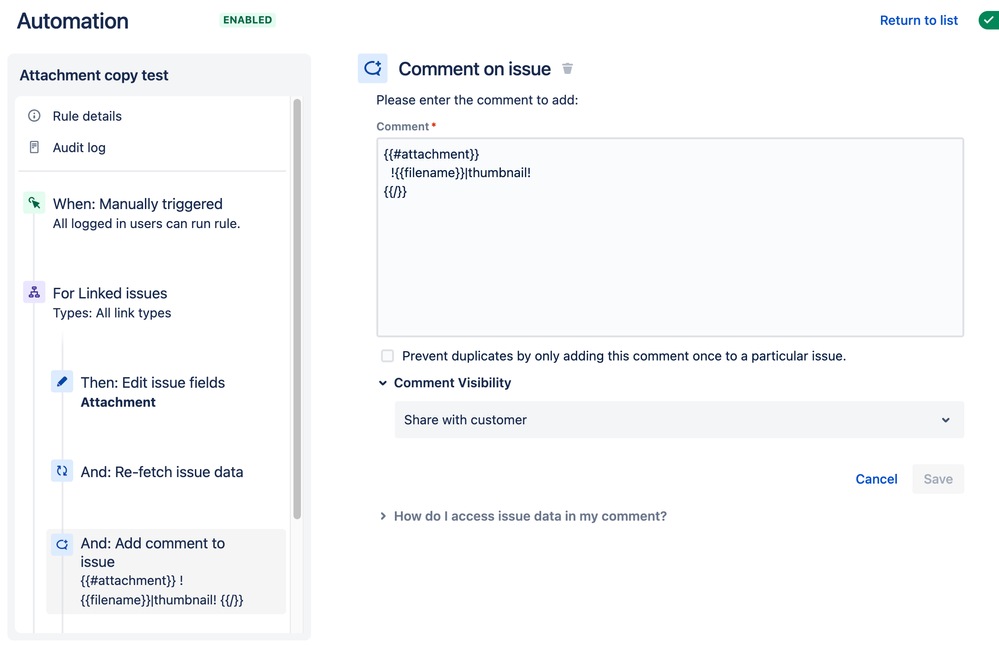The image size is (999, 645).
Task: Click the Re-fetch issue data refresh icon
Action: [62, 471]
